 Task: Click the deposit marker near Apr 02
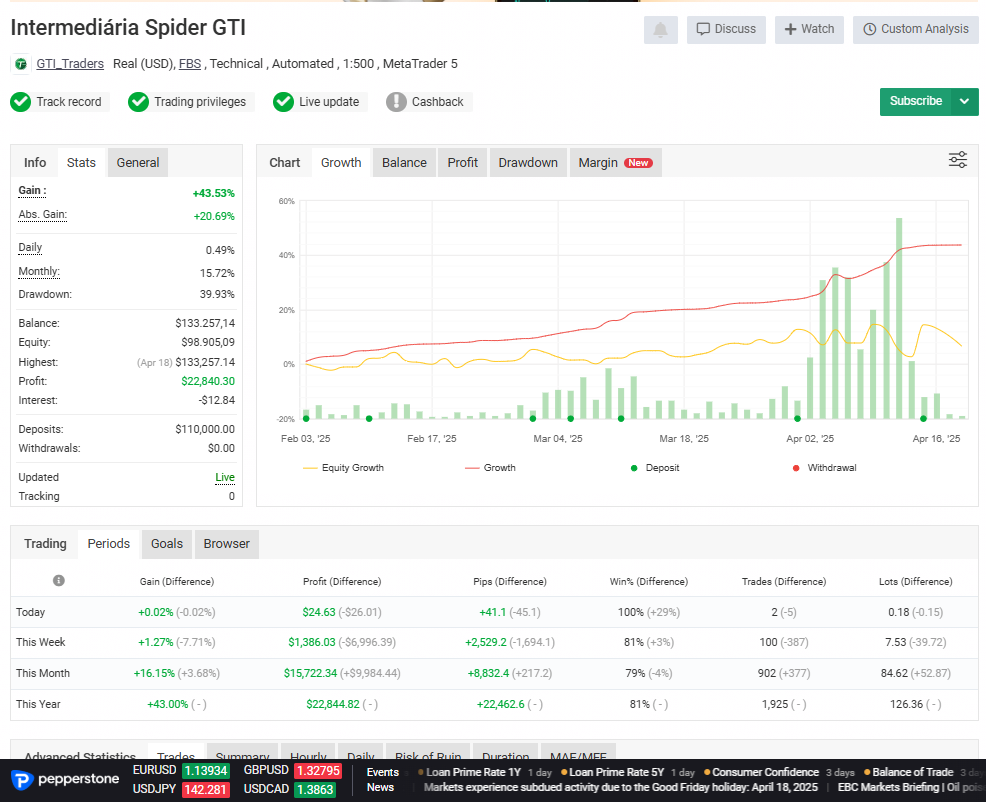pyautogui.click(x=797, y=418)
